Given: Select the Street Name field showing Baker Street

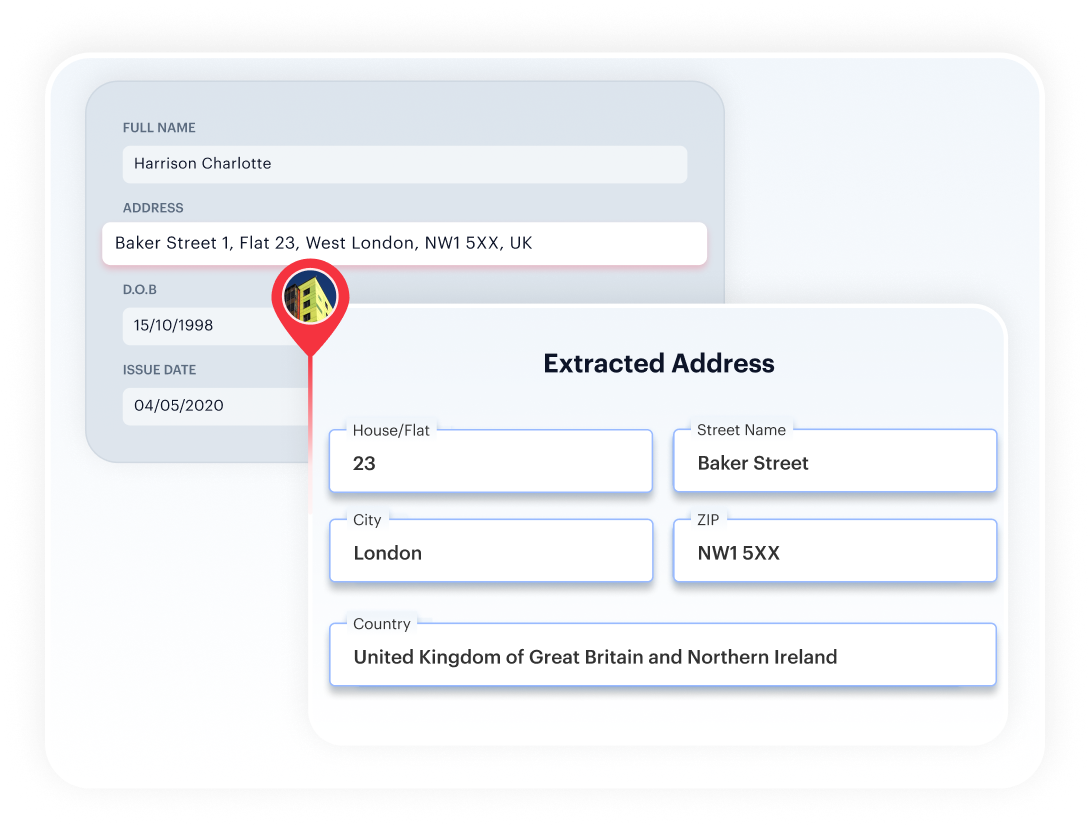Looking at the screenshot, I should (835, 462).
